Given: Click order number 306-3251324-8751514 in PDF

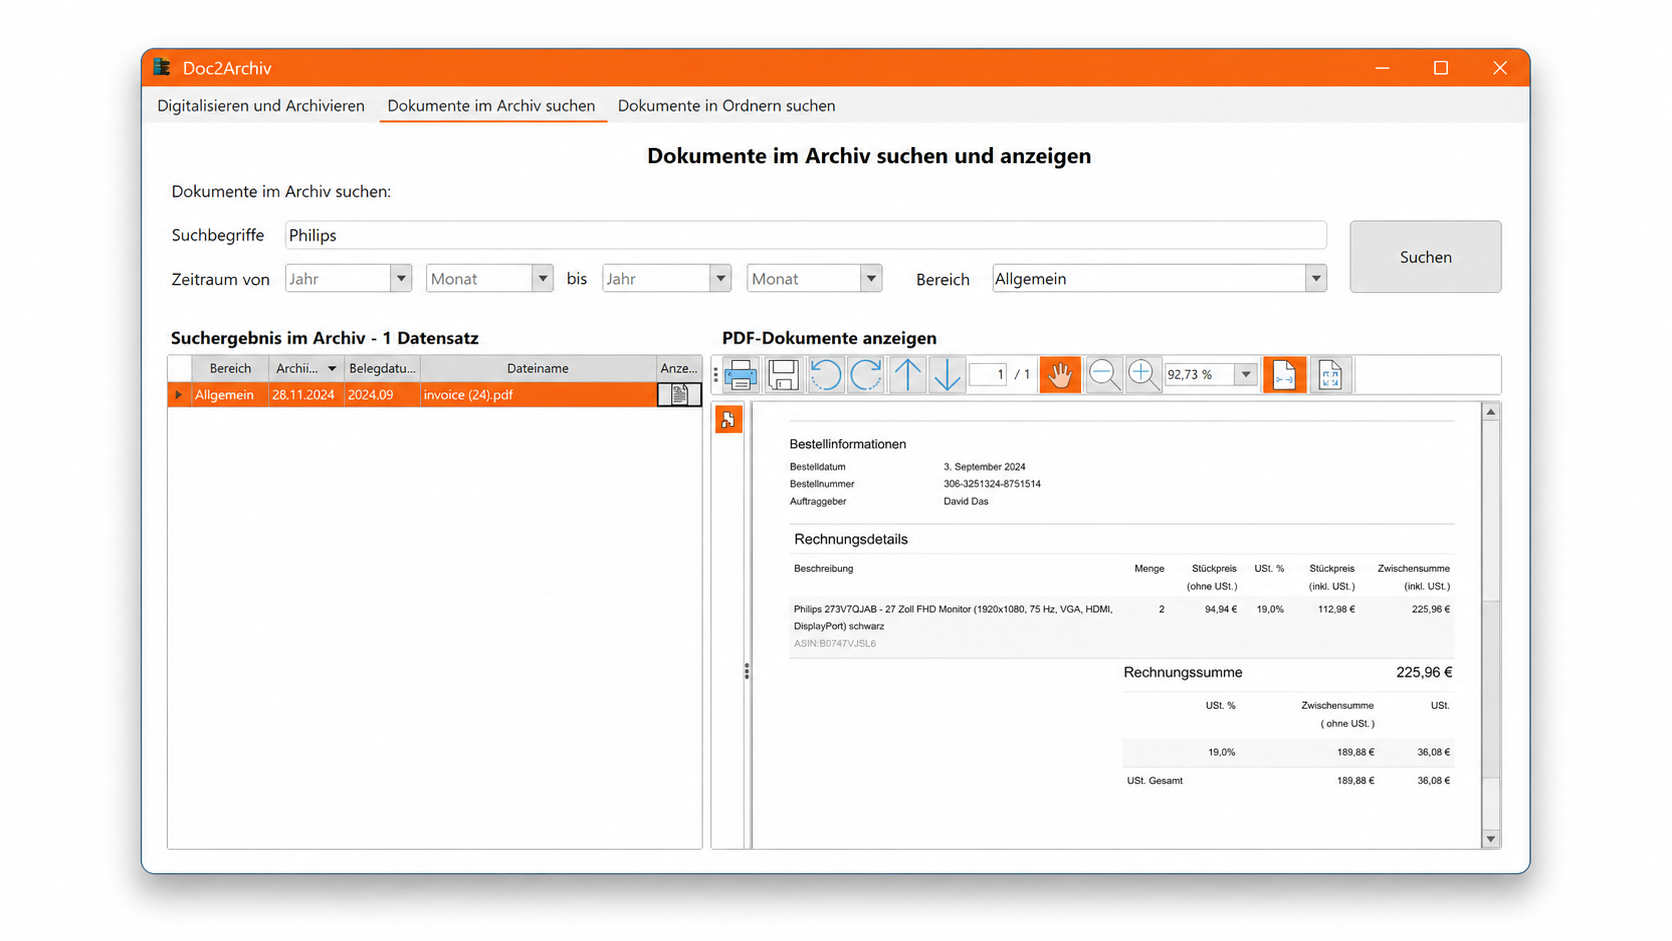Looking at the screenshot, I should (992, 484).
